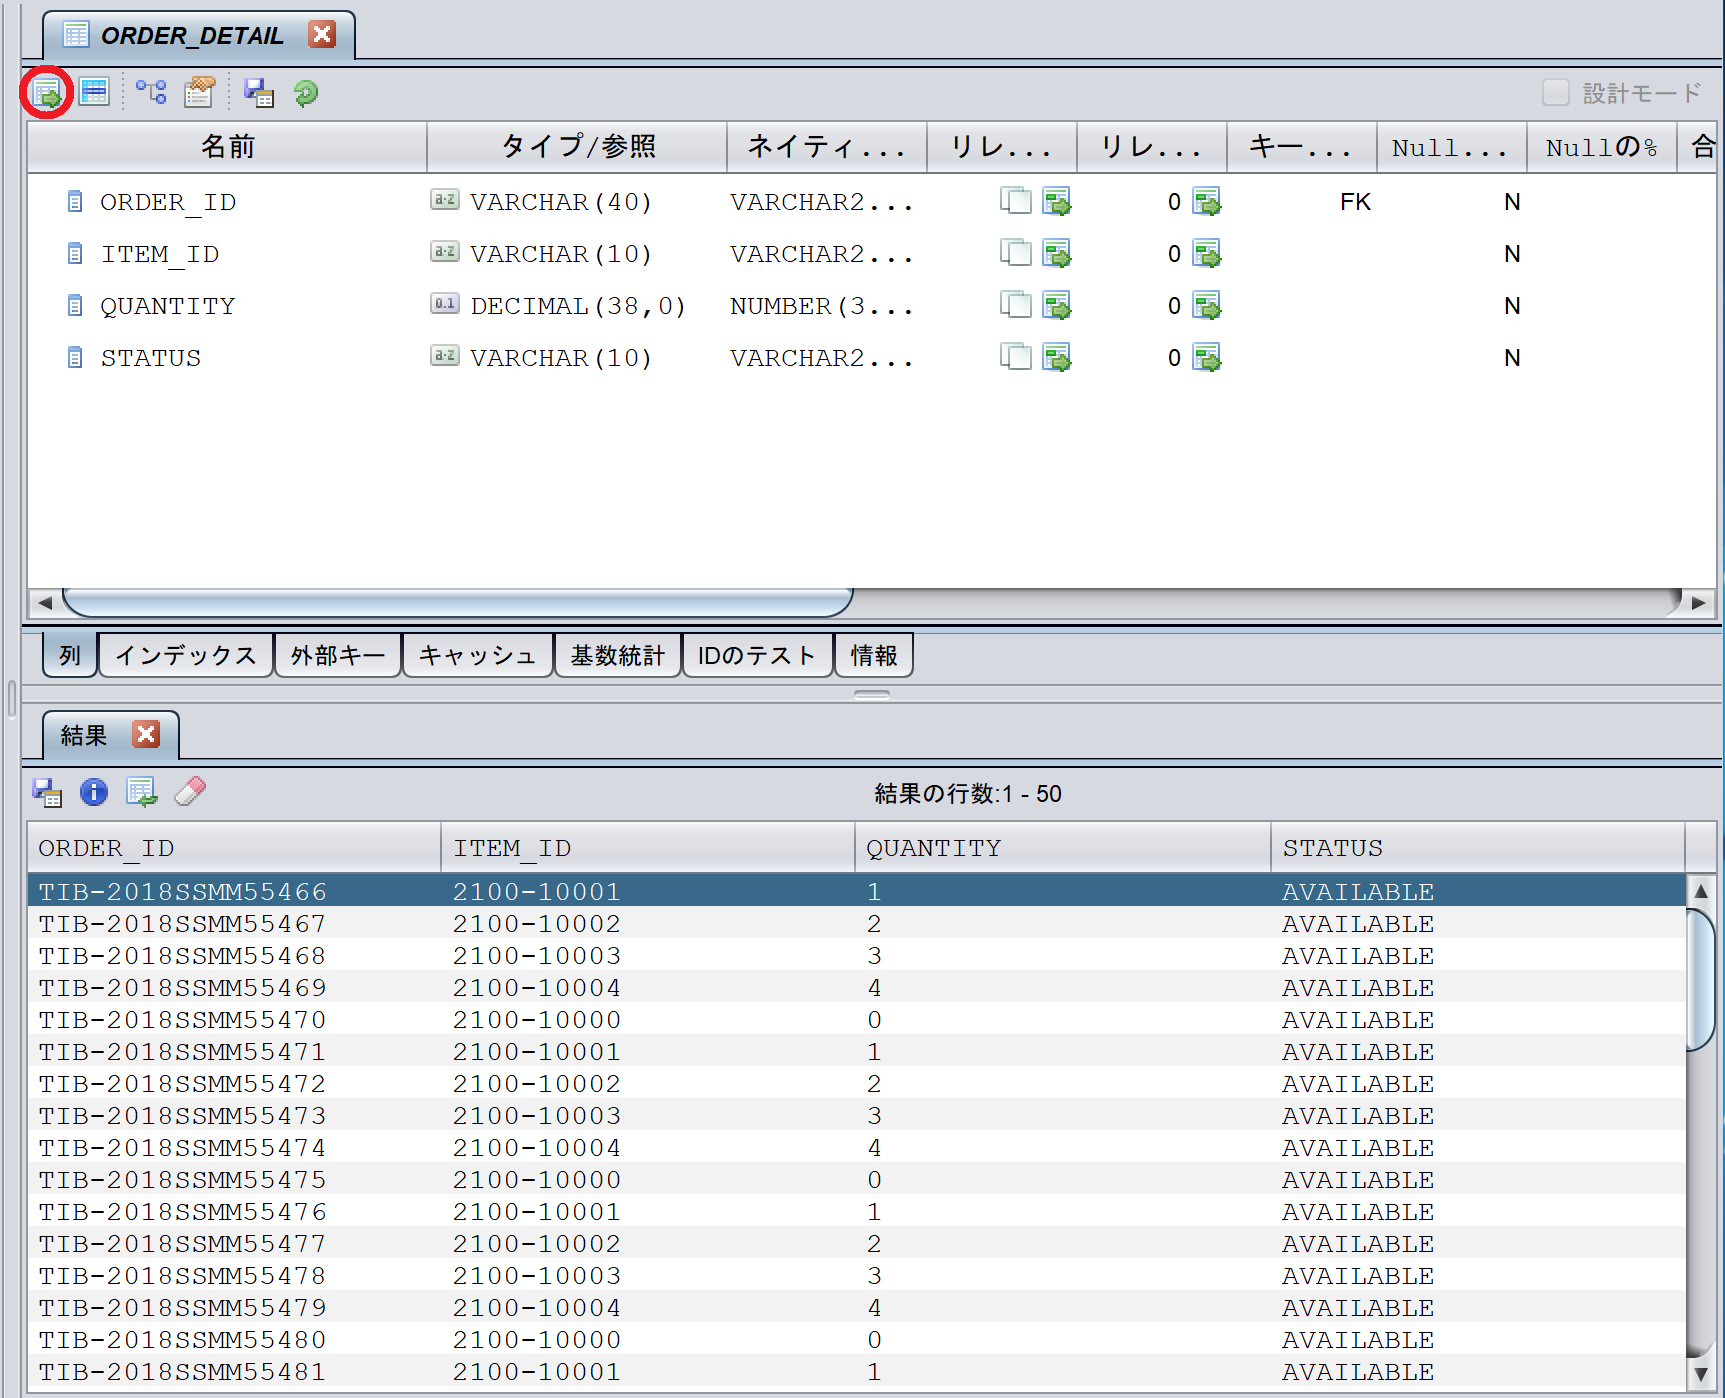The image size is (1725, 1398).
Task: Select the row TIB-2018SSMM55470
Action: [x=400, y=1019]
